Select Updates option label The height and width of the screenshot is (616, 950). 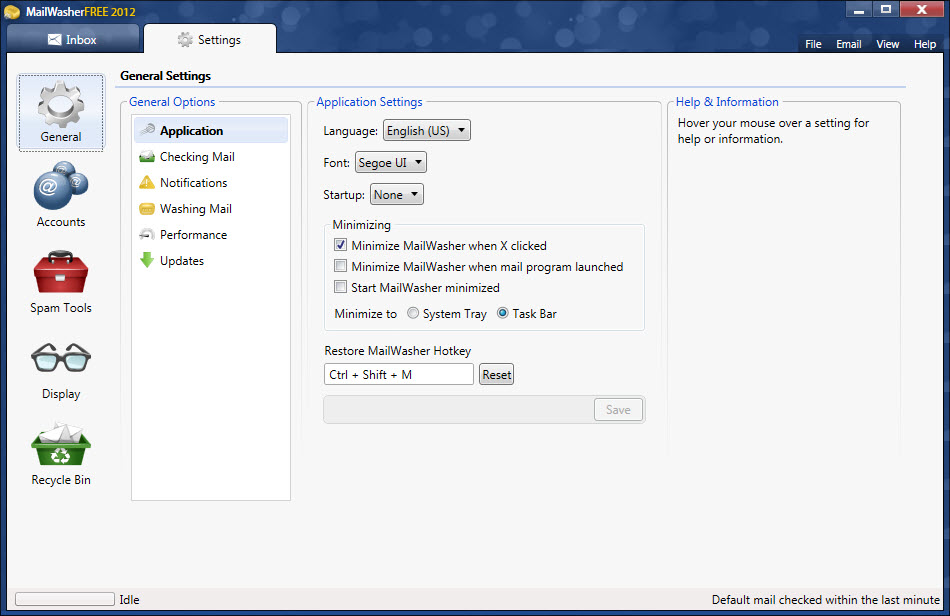point(182,260)
